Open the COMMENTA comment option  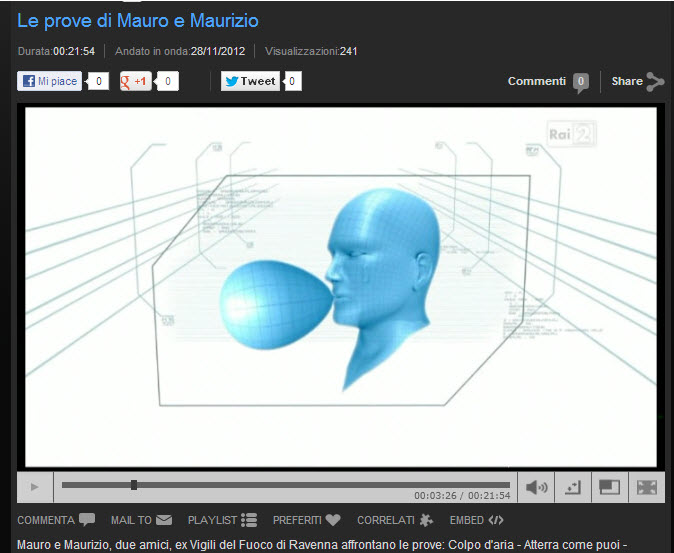[56, 520]
